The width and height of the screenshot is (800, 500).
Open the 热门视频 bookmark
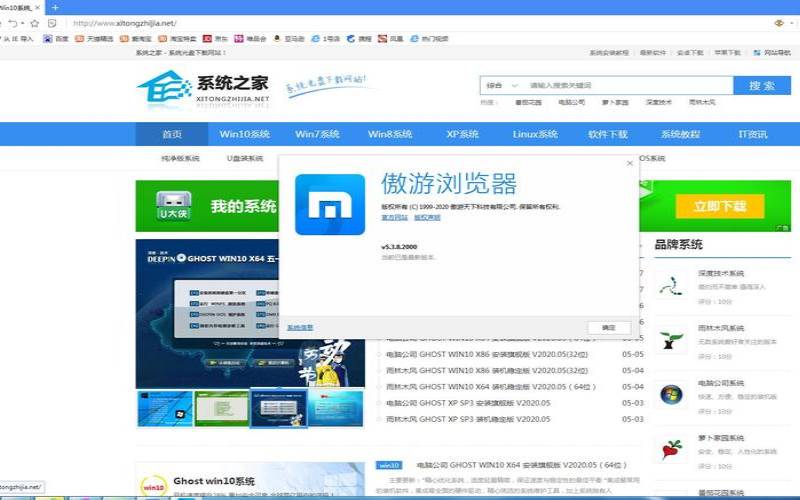[x=429, y=39]
